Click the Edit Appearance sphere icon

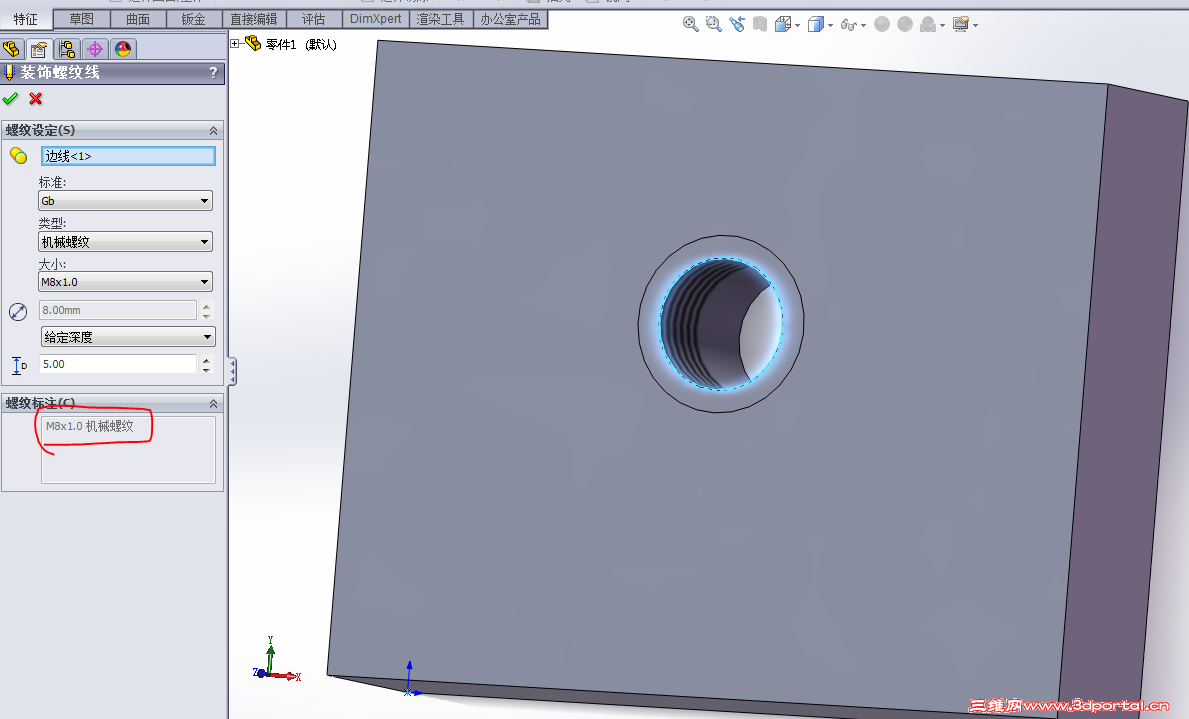click(x=881, y=24)
